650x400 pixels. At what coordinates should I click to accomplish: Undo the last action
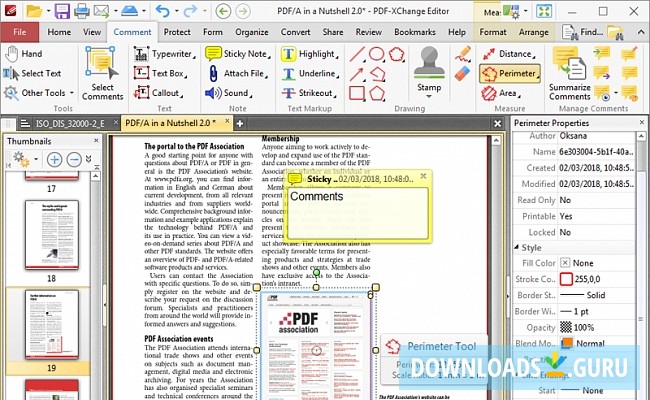point(162,12)
